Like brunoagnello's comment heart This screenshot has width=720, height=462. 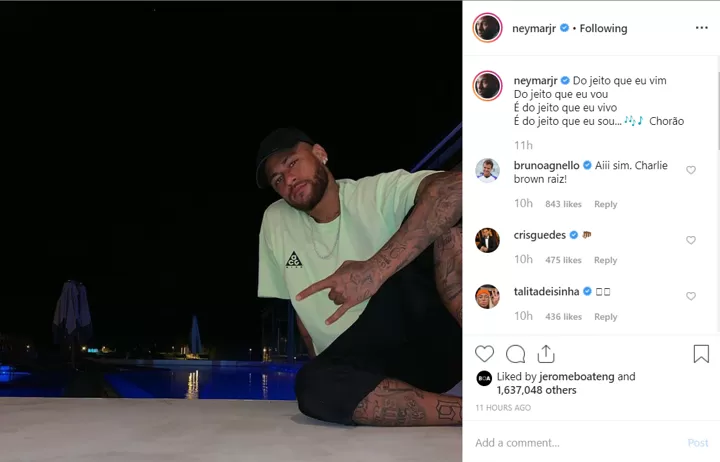tap(691, 170)
